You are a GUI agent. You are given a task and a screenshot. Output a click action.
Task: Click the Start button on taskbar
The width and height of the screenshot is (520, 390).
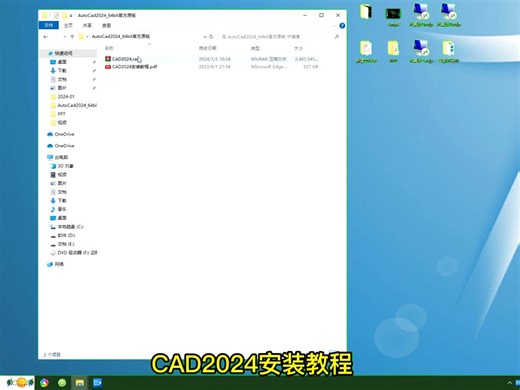click(20, 383)
